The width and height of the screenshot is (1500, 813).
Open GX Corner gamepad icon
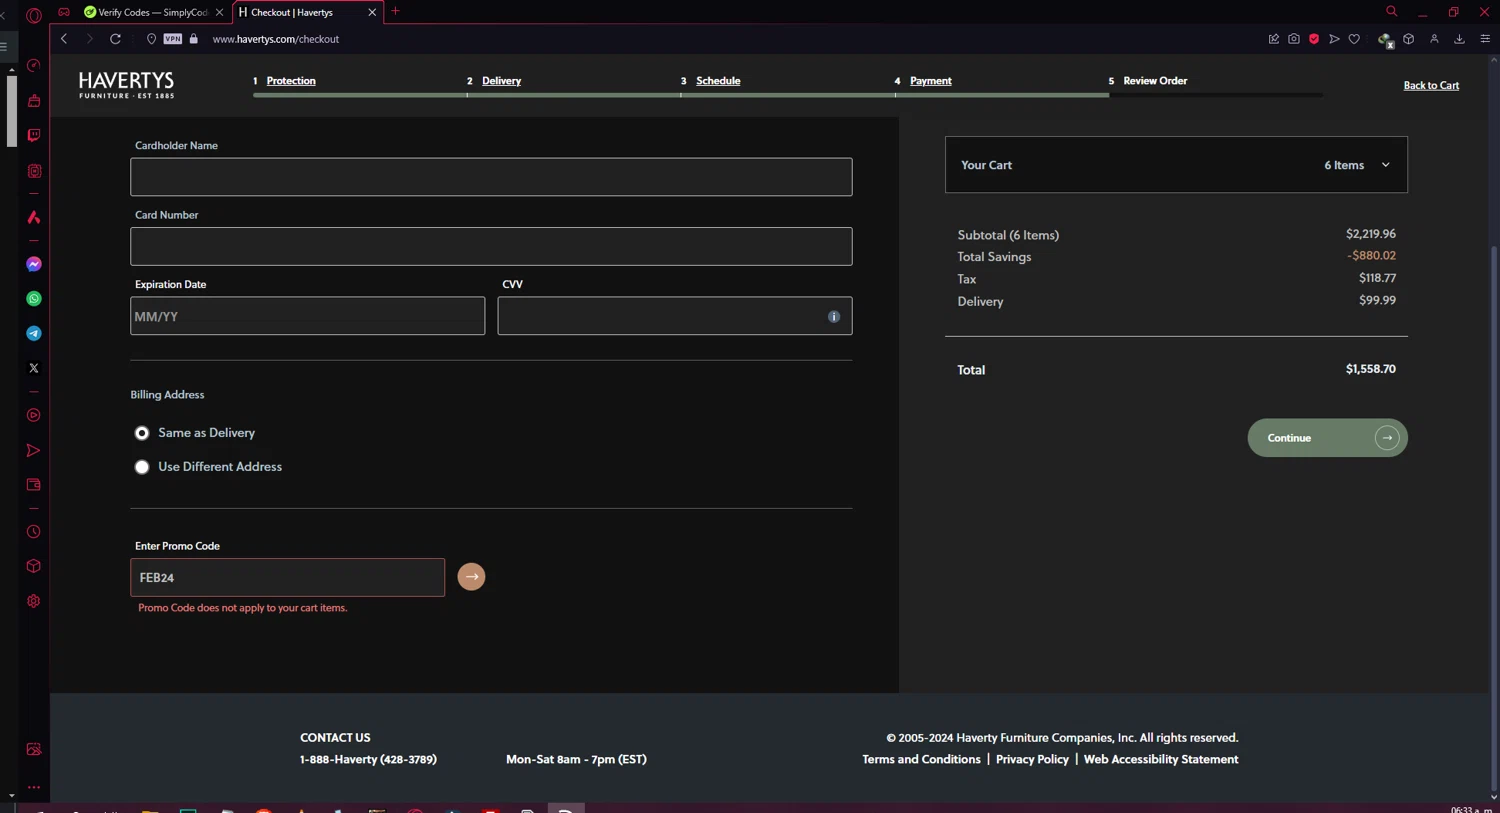tap(64, 12)
